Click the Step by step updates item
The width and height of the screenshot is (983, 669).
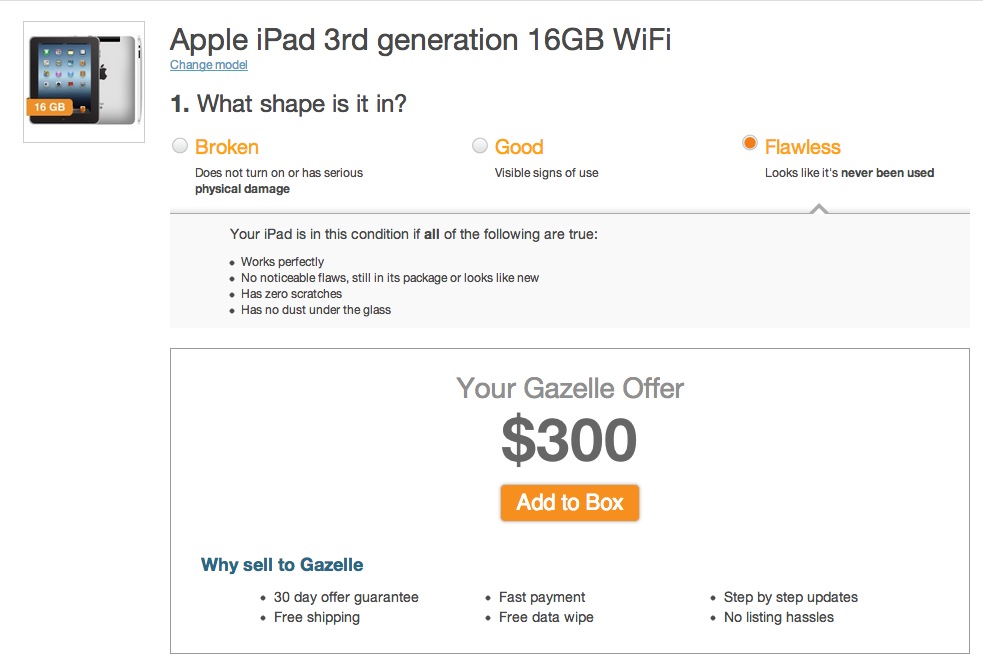tap(791, 597)
